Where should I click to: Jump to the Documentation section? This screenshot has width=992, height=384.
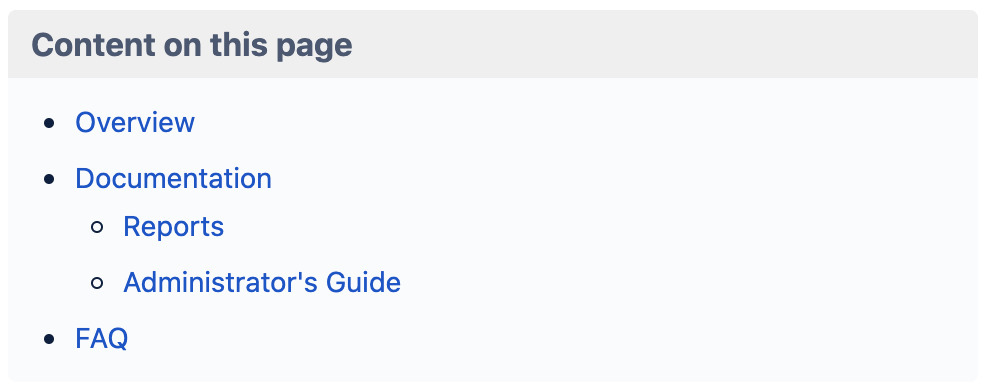173,178
